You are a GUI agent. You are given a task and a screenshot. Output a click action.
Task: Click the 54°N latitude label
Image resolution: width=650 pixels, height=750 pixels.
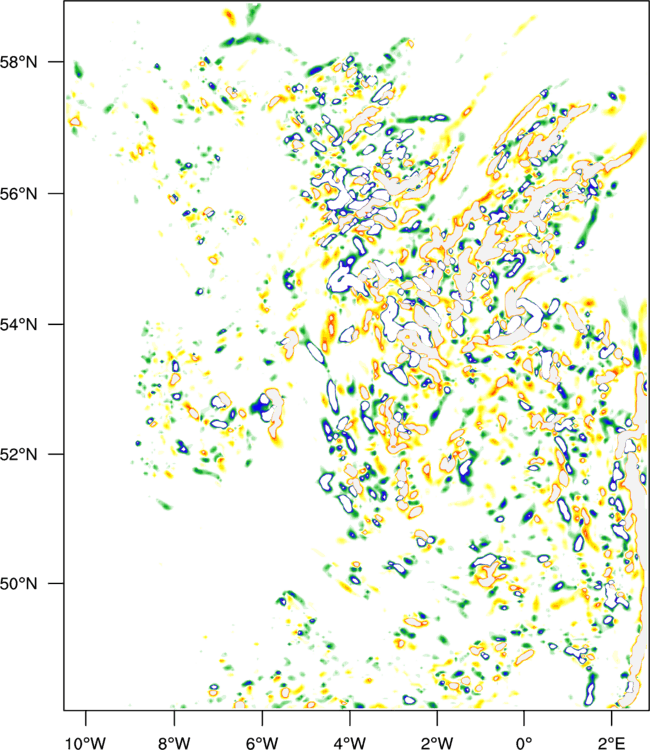[x=19, y=324]
